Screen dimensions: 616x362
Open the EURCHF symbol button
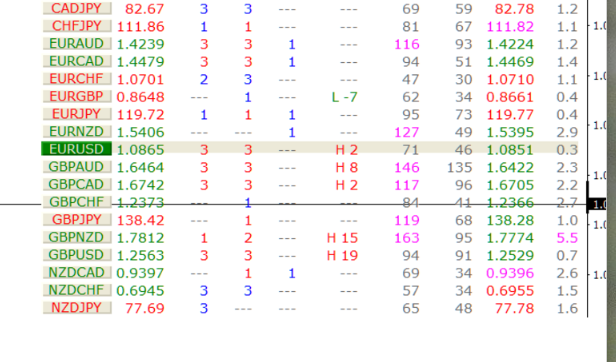77,79
